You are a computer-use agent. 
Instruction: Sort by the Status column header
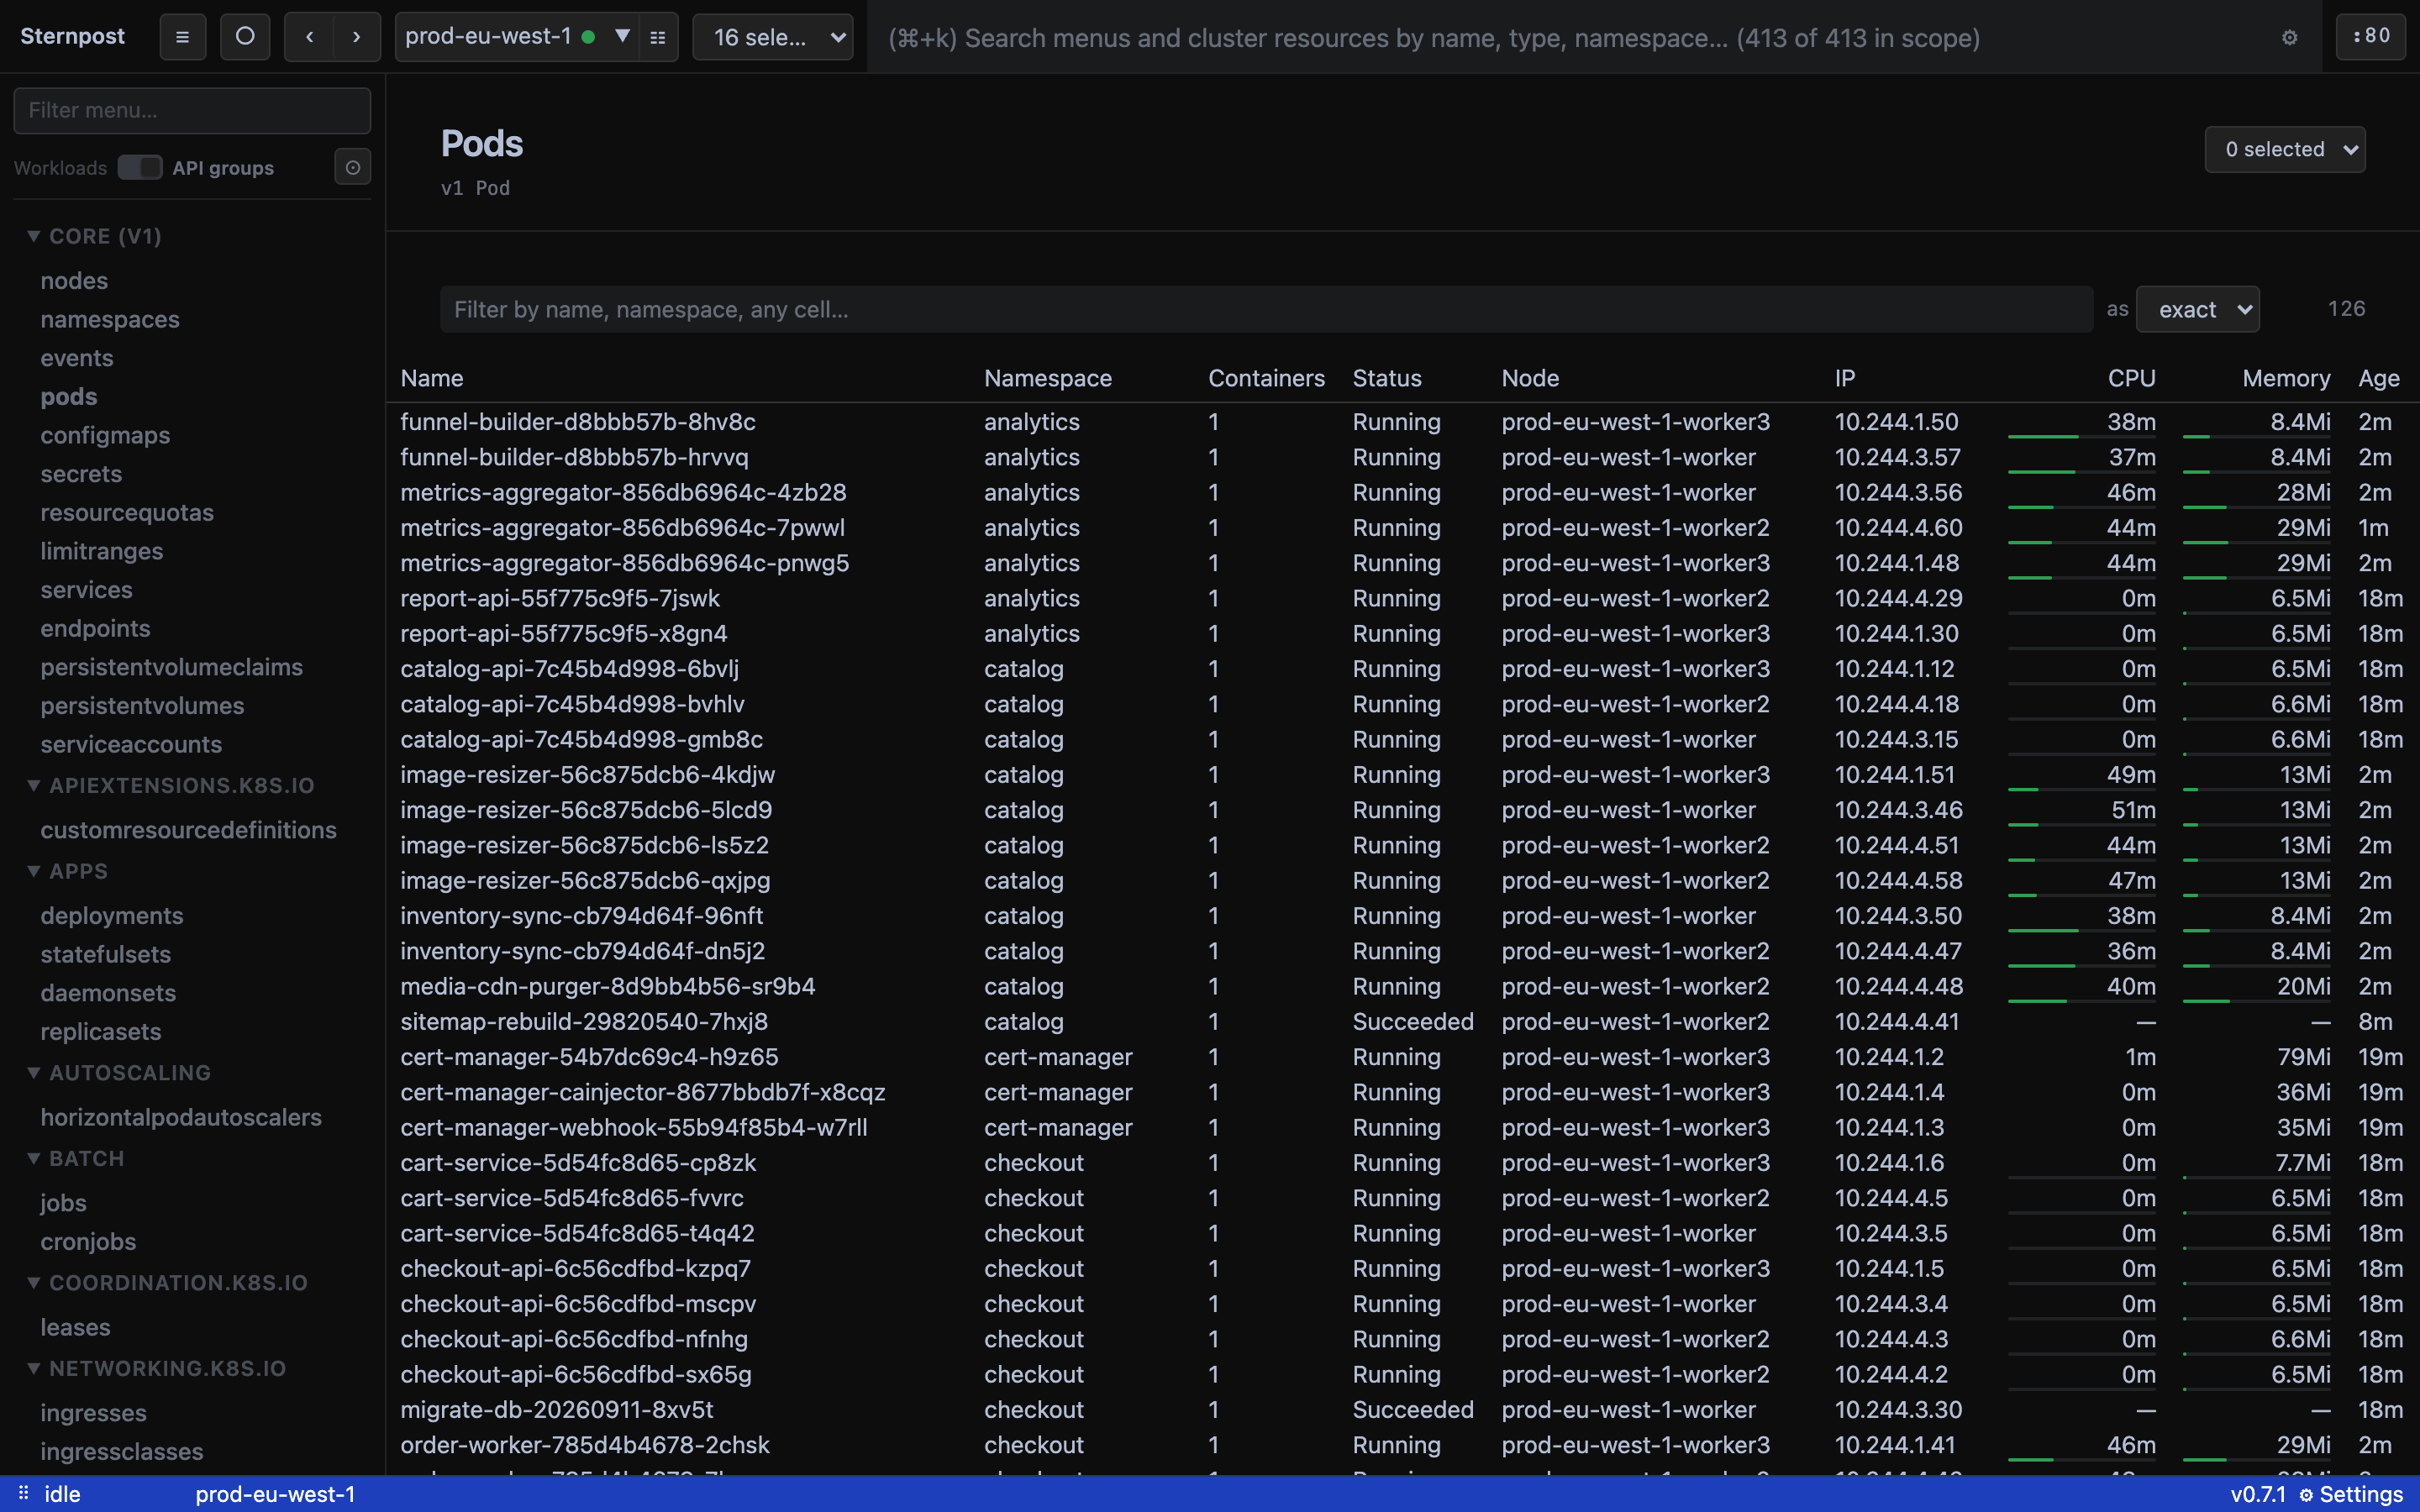1387,378
